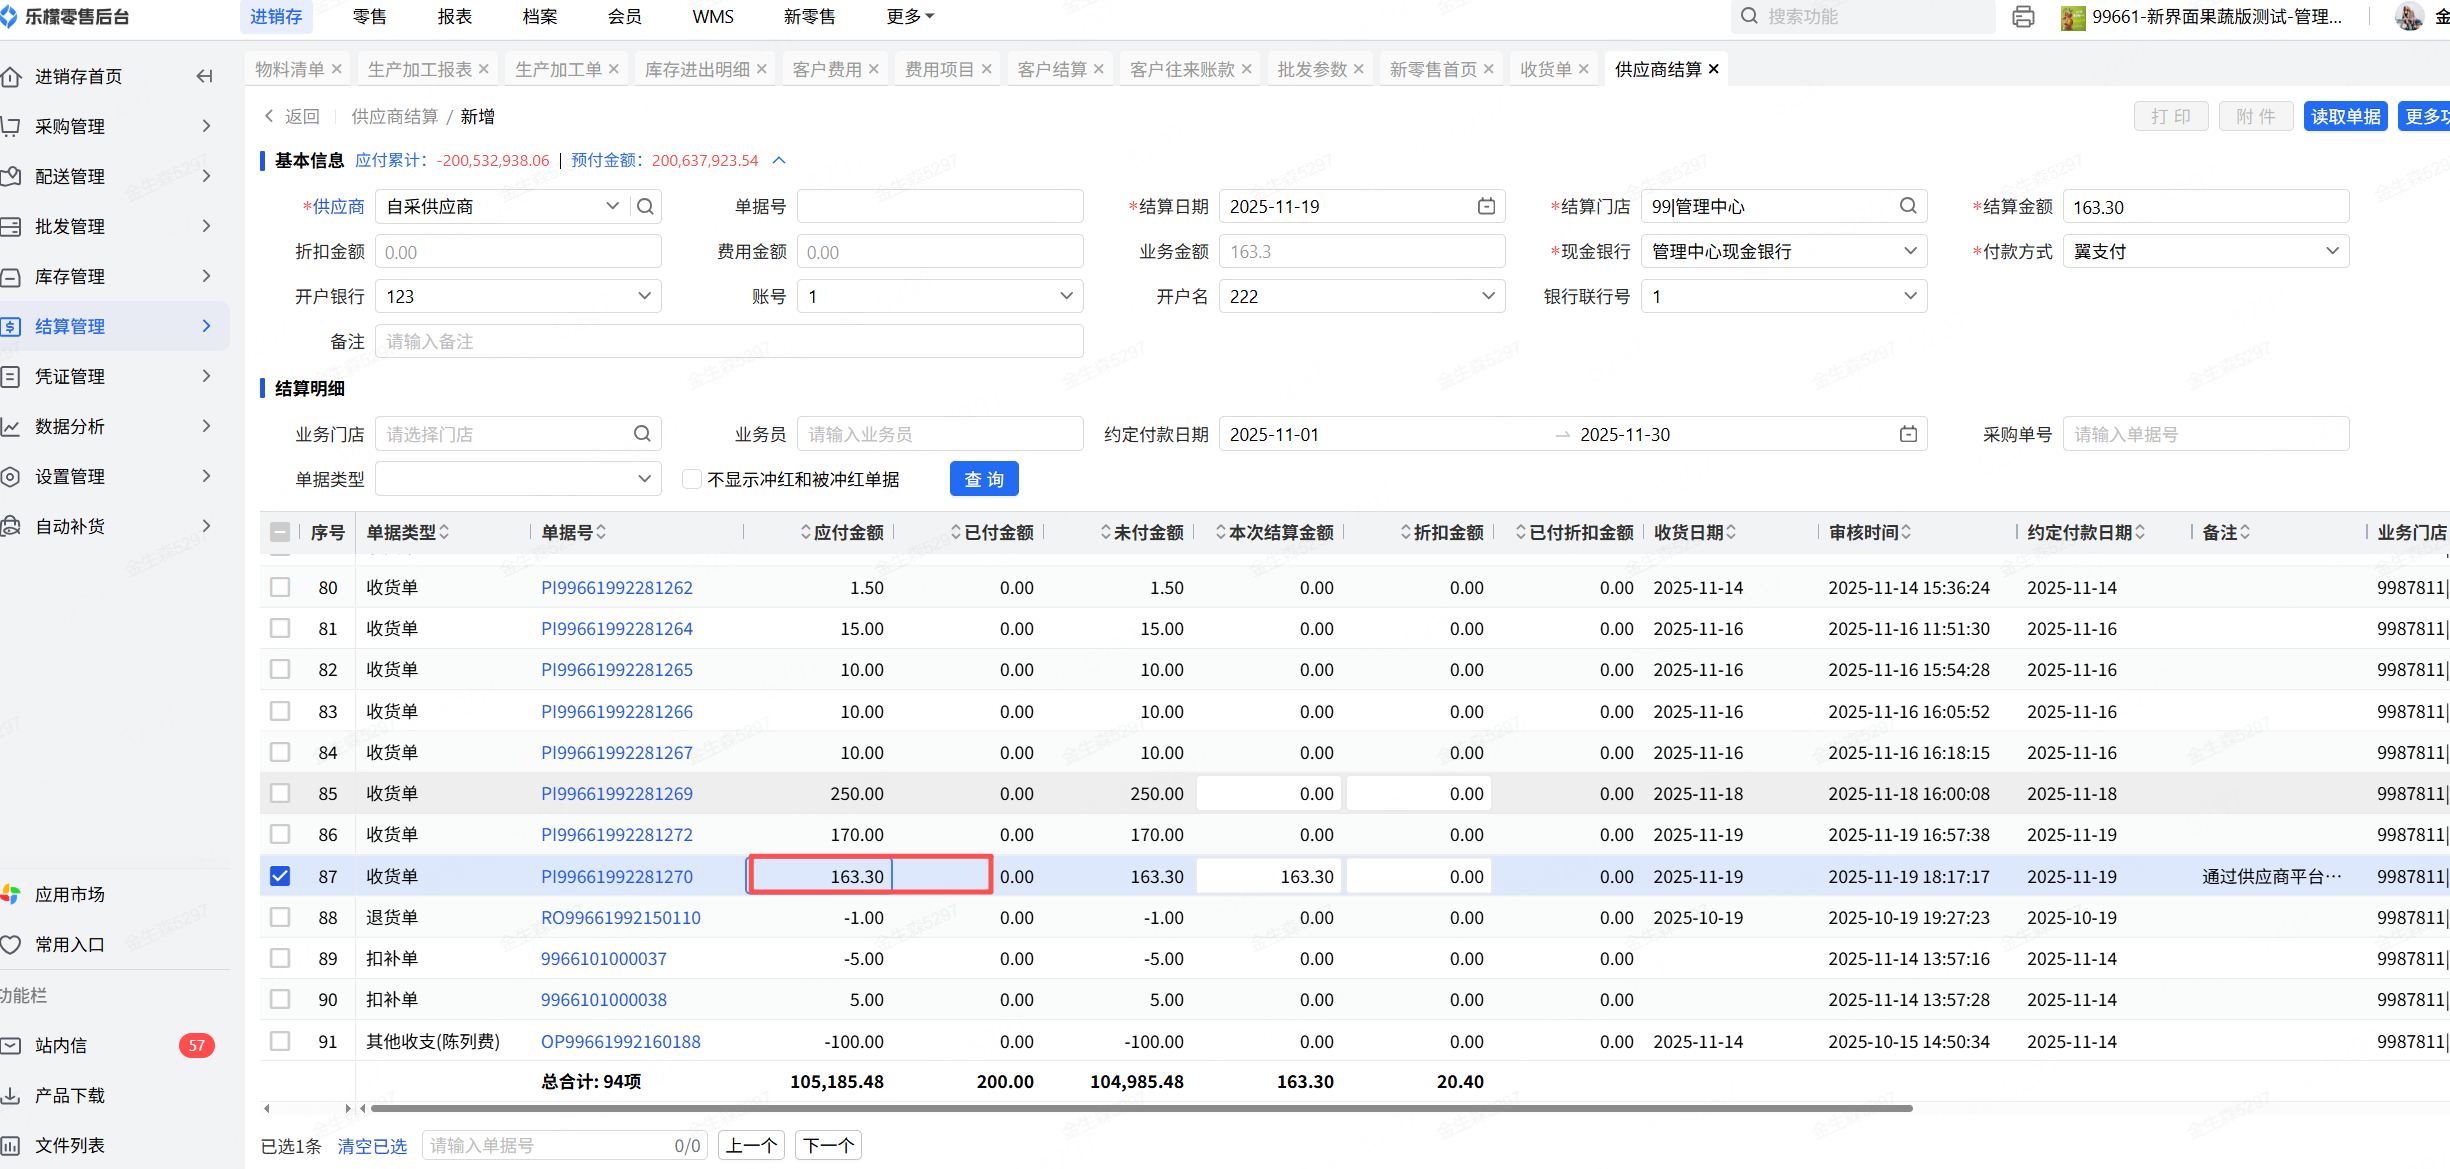Click the settlement store search icon
The width and height of the screenshot is (2450, 1169).
1908,206
